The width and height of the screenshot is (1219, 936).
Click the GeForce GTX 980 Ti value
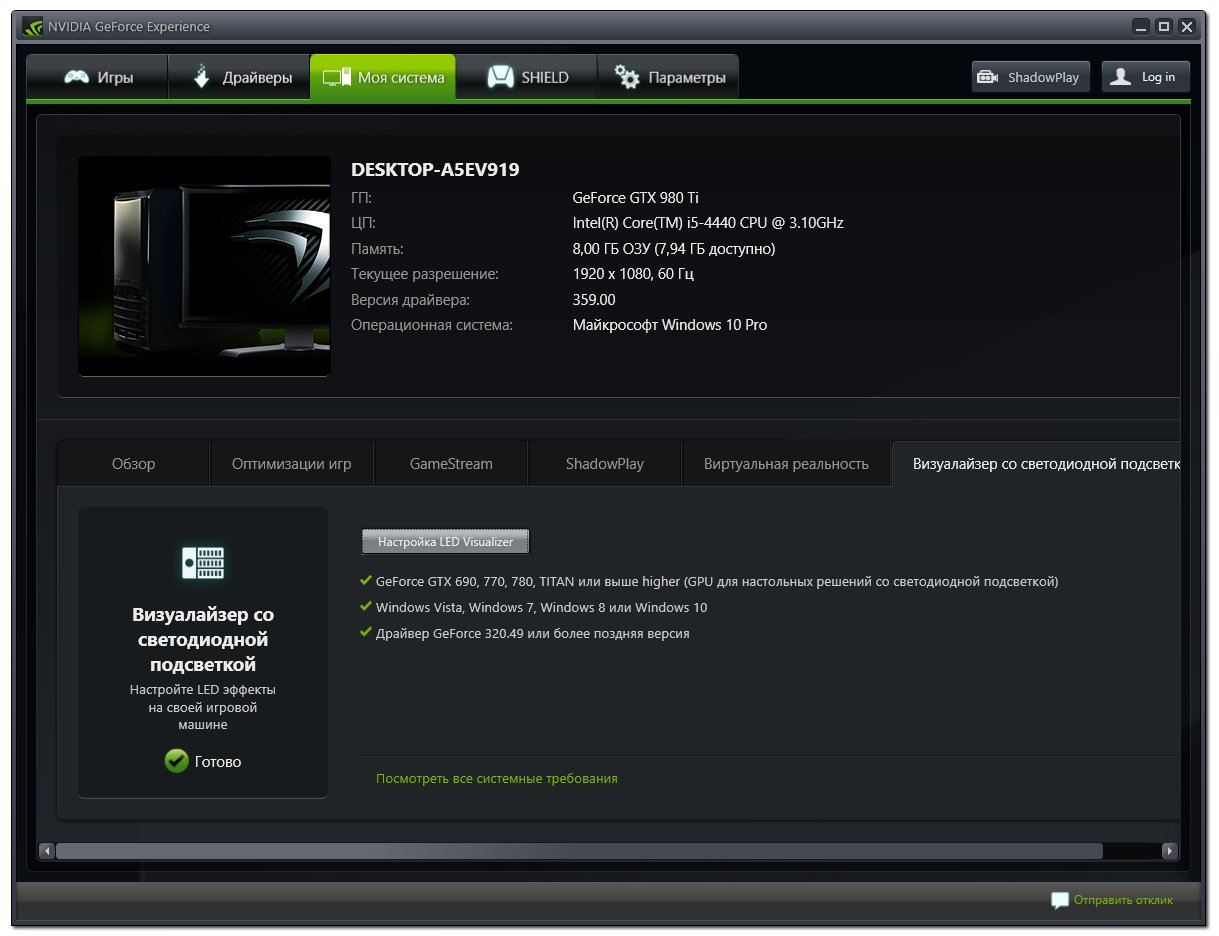coord(636,198)
